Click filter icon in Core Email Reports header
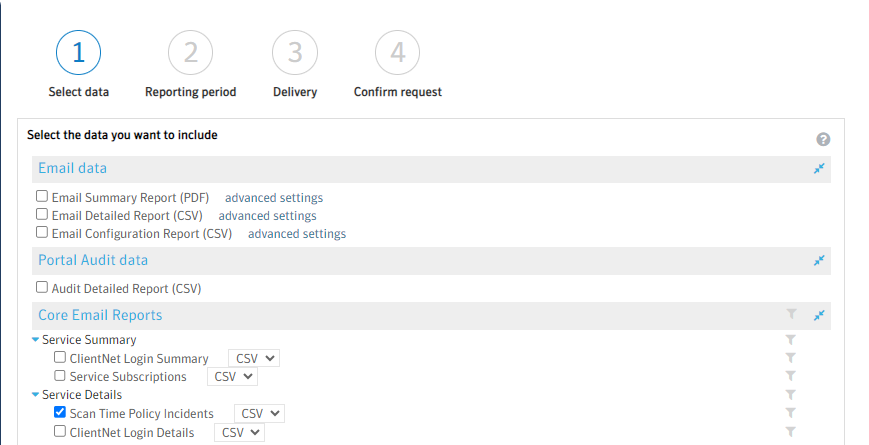The width and height of the screenshot is (869, 445). coord(792,315)
